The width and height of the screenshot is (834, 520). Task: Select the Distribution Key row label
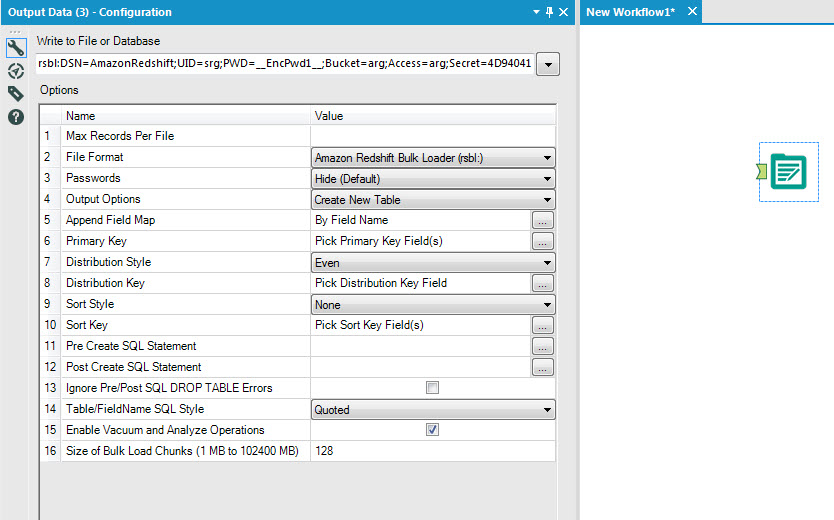point(105,283)
